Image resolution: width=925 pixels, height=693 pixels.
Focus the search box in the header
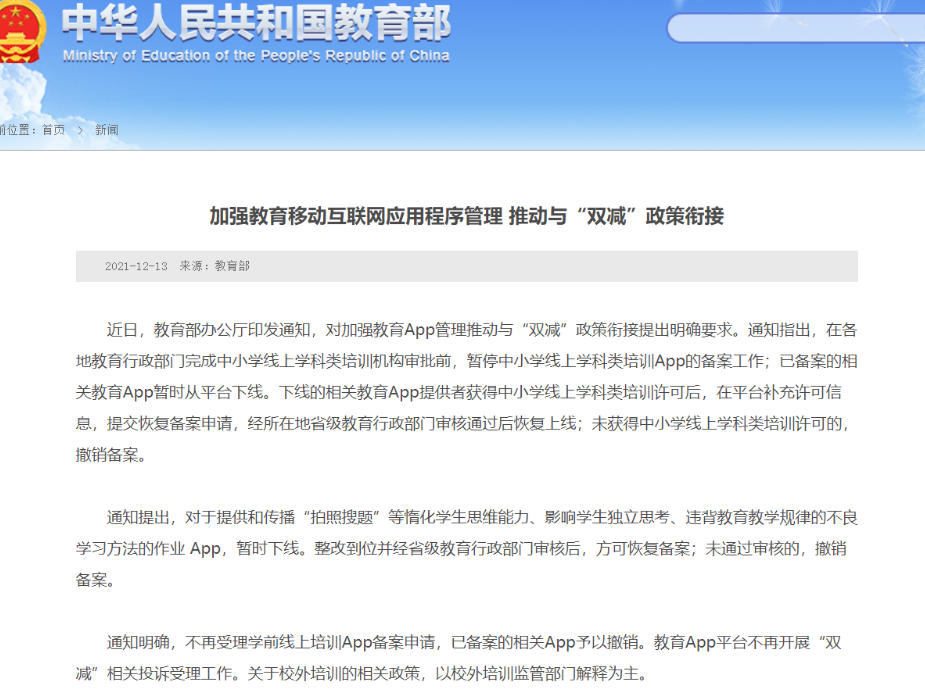(796, 28)
